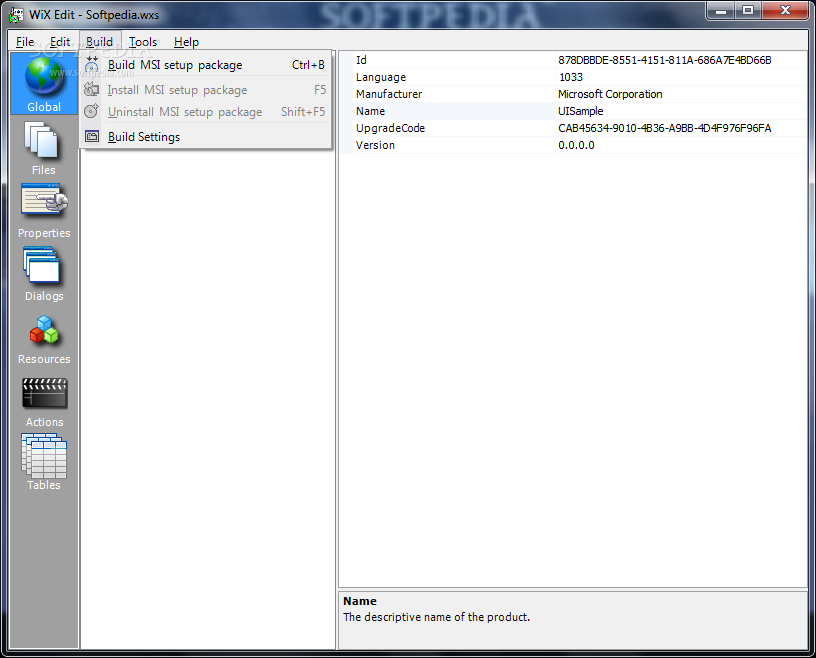Choose Uninstall MSI setup package entry
The height and width of the screenshot is (658, 816).
tap(206, 111)
